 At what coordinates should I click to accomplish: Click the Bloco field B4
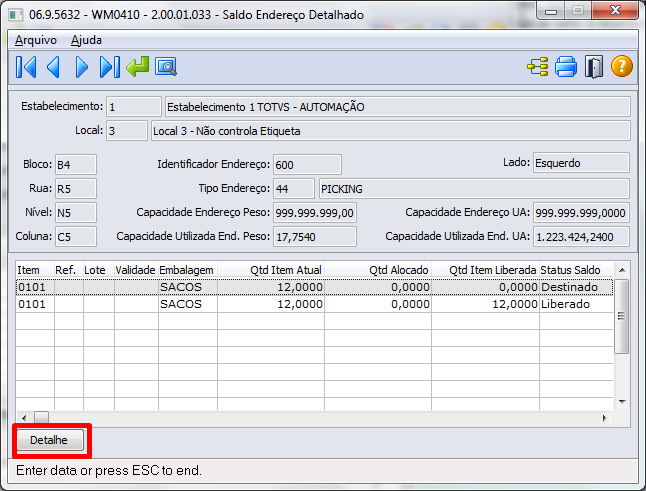pos(76,165)
